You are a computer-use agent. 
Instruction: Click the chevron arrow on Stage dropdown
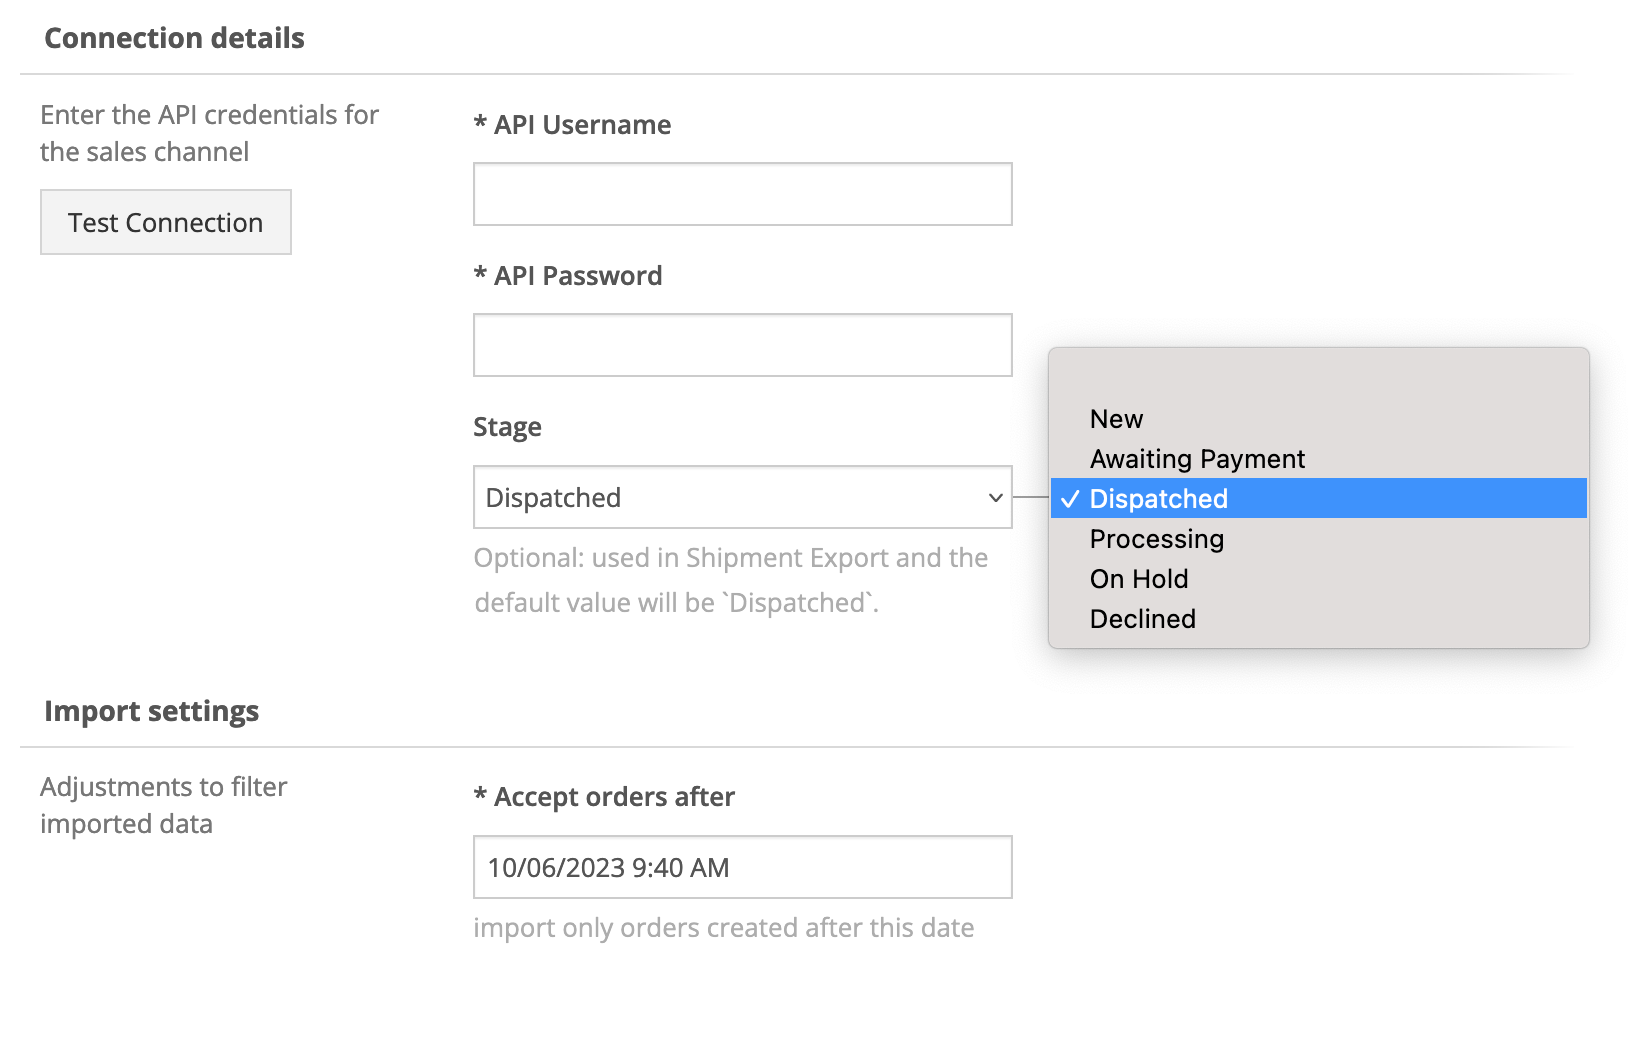(x=995, y=497)
